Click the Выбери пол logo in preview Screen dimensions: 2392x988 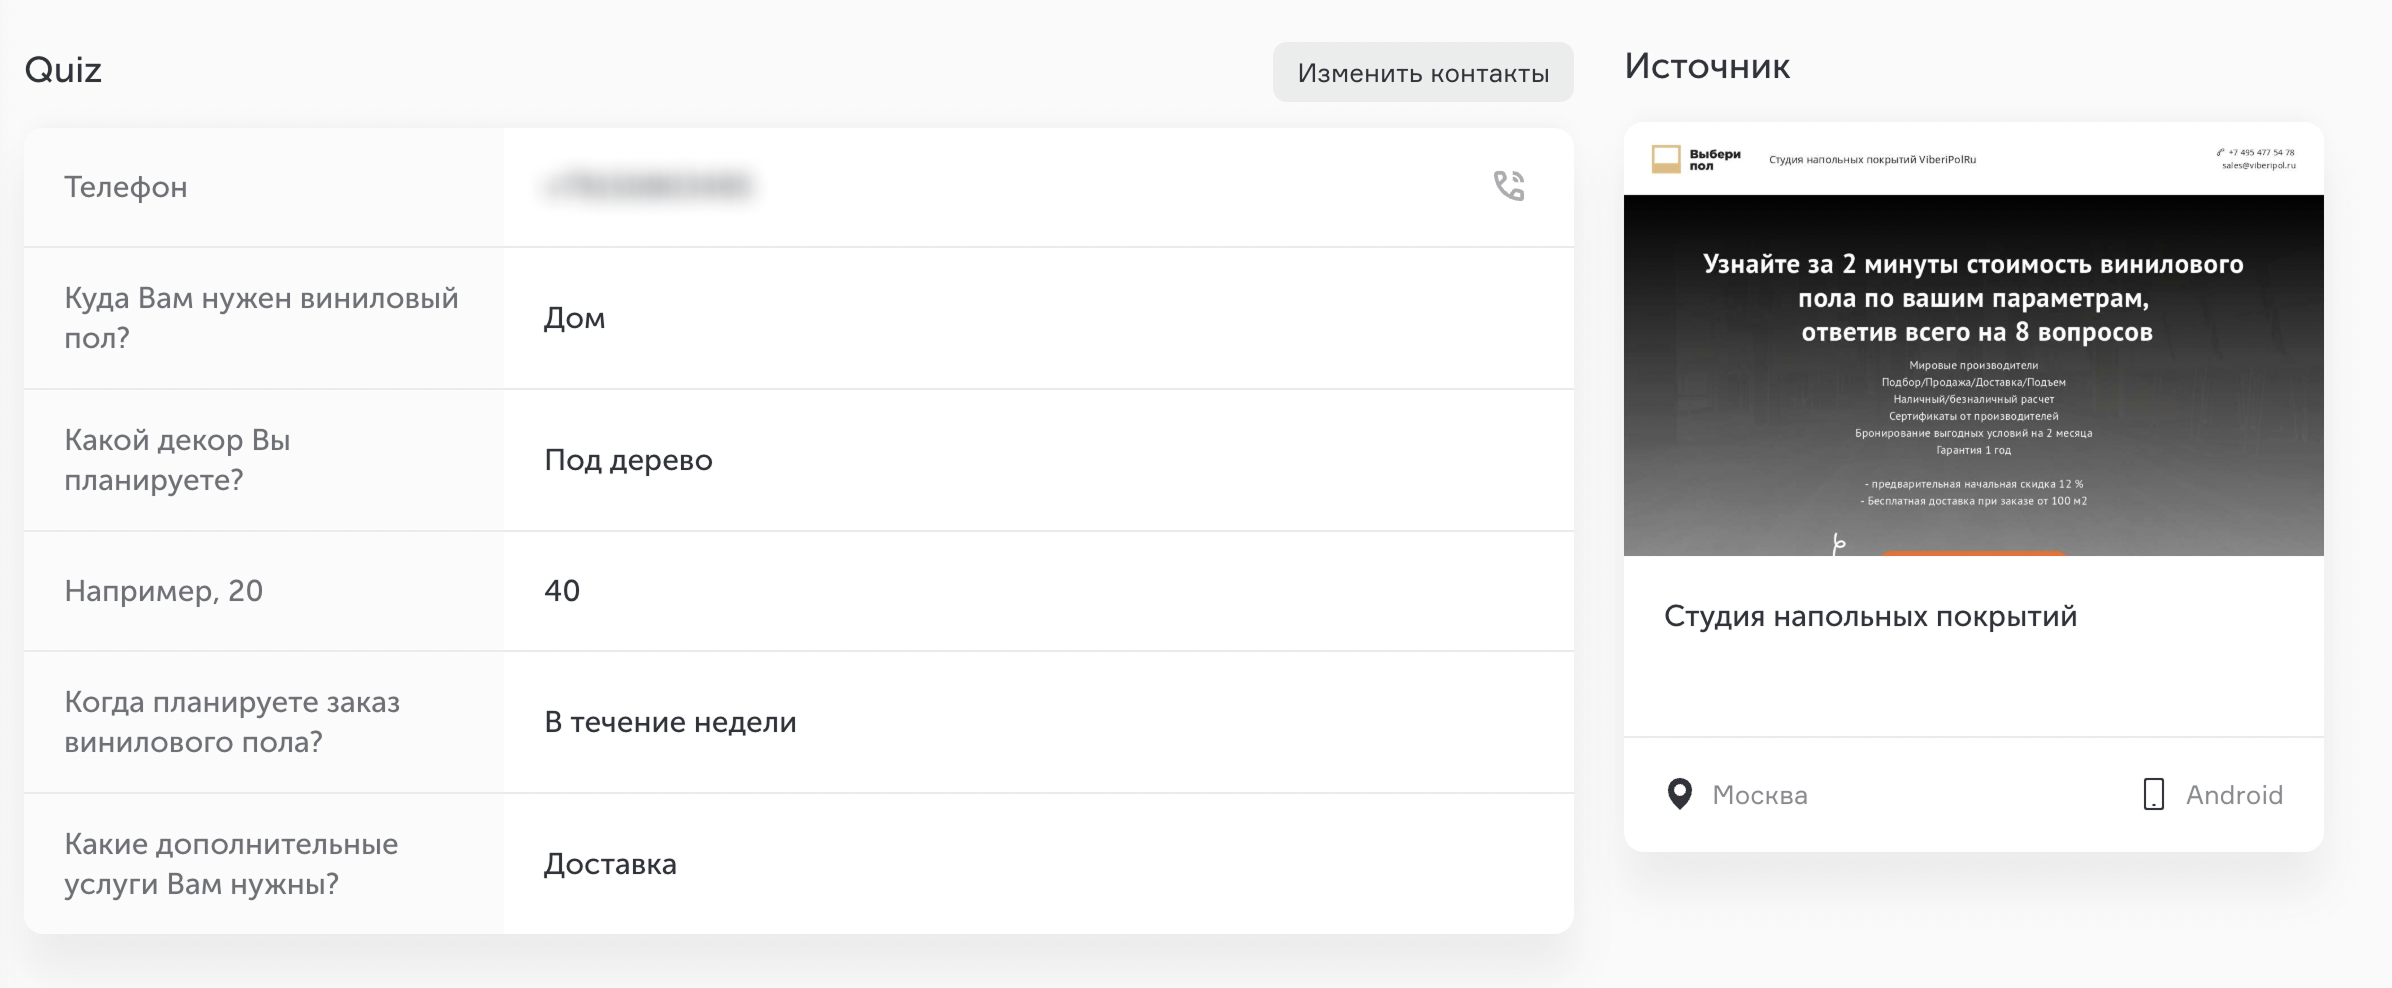(x=1697, y=159)
